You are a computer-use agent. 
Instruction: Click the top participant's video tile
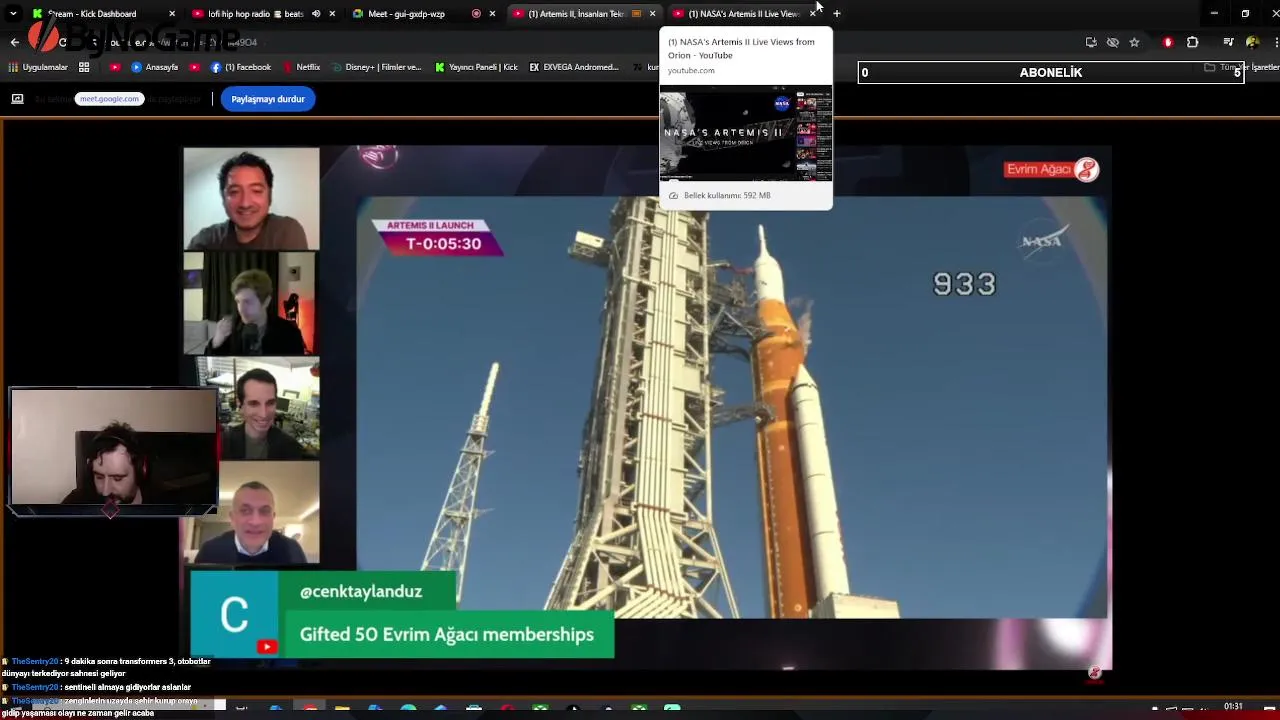[x=251, y=198]
